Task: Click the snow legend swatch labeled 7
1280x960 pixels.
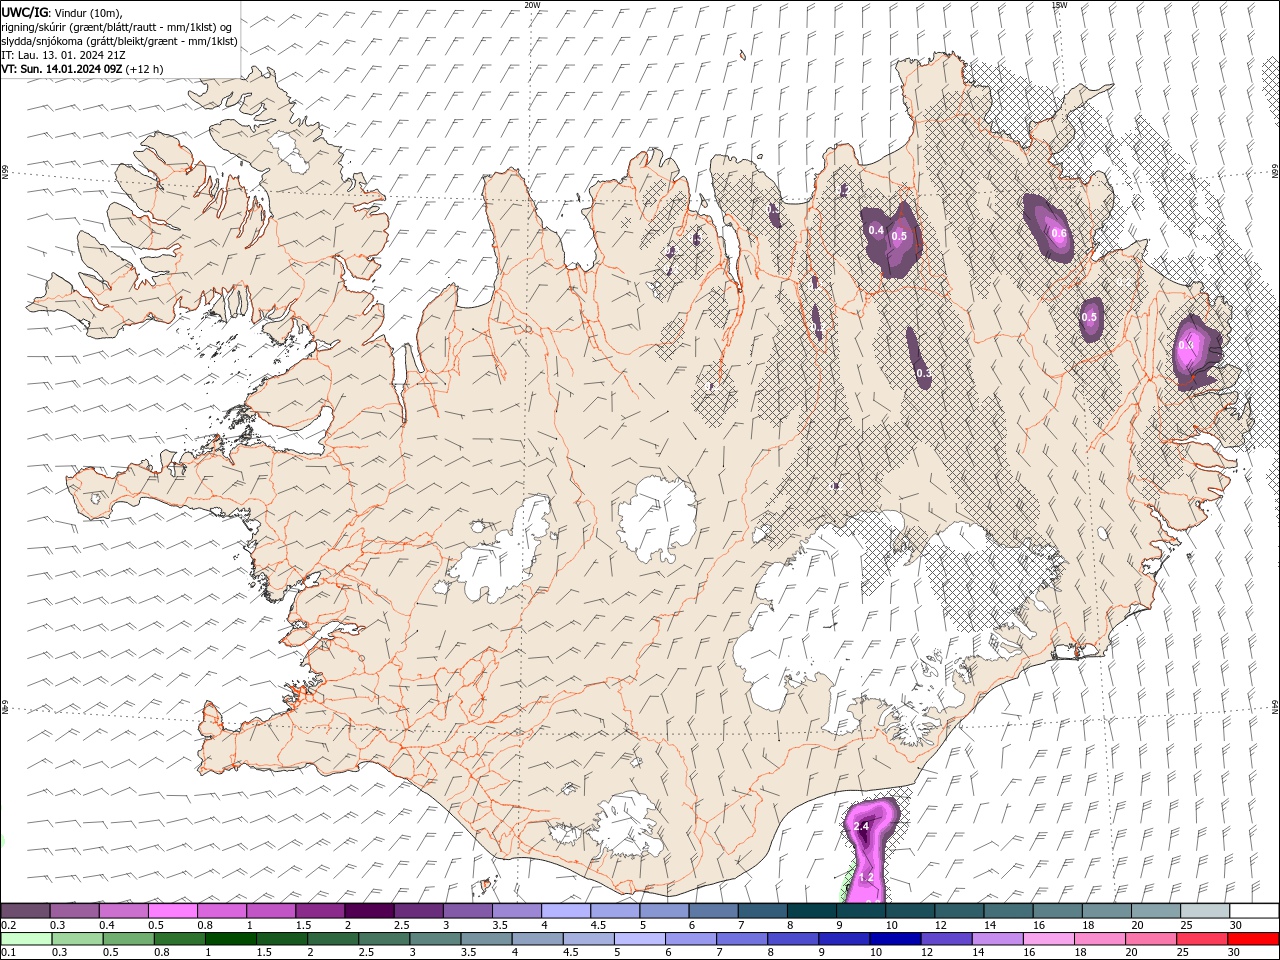Action: (761, 911)
